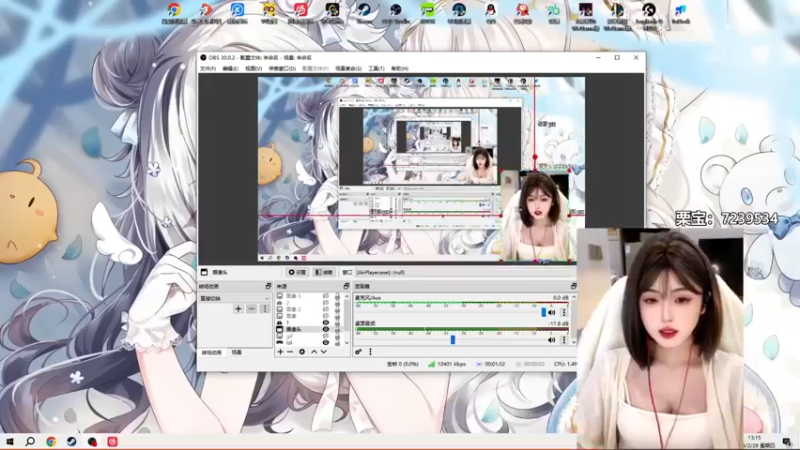800x450 pixels.
Task: Remove scene transition with minus
Action: (252, 309)
